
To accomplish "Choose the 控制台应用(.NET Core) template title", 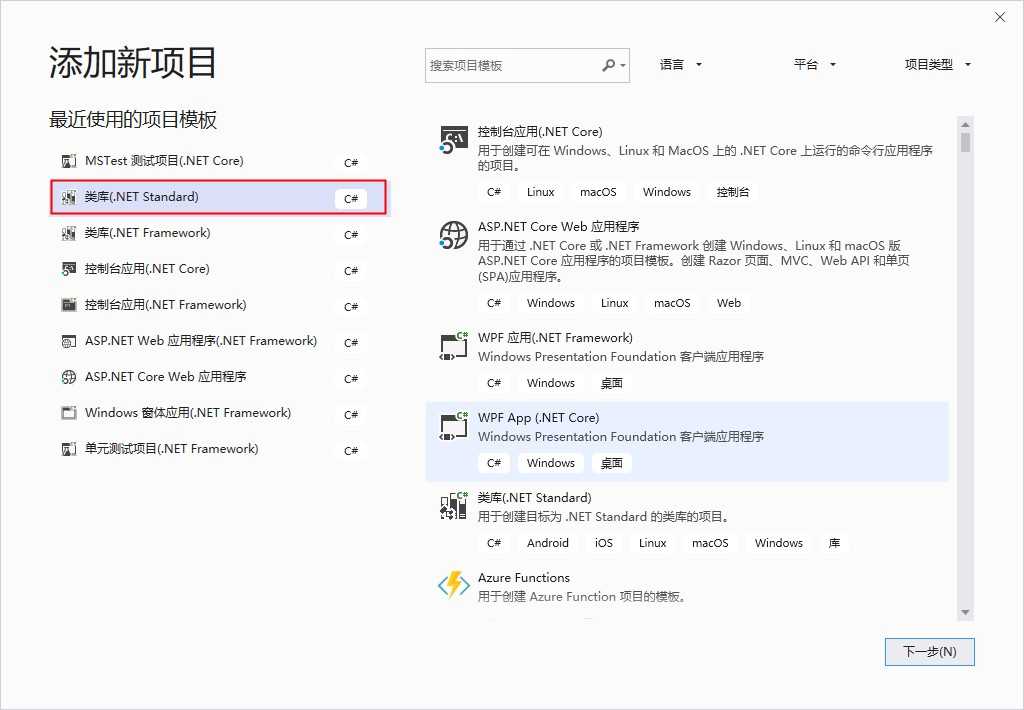I will (540, 131).
